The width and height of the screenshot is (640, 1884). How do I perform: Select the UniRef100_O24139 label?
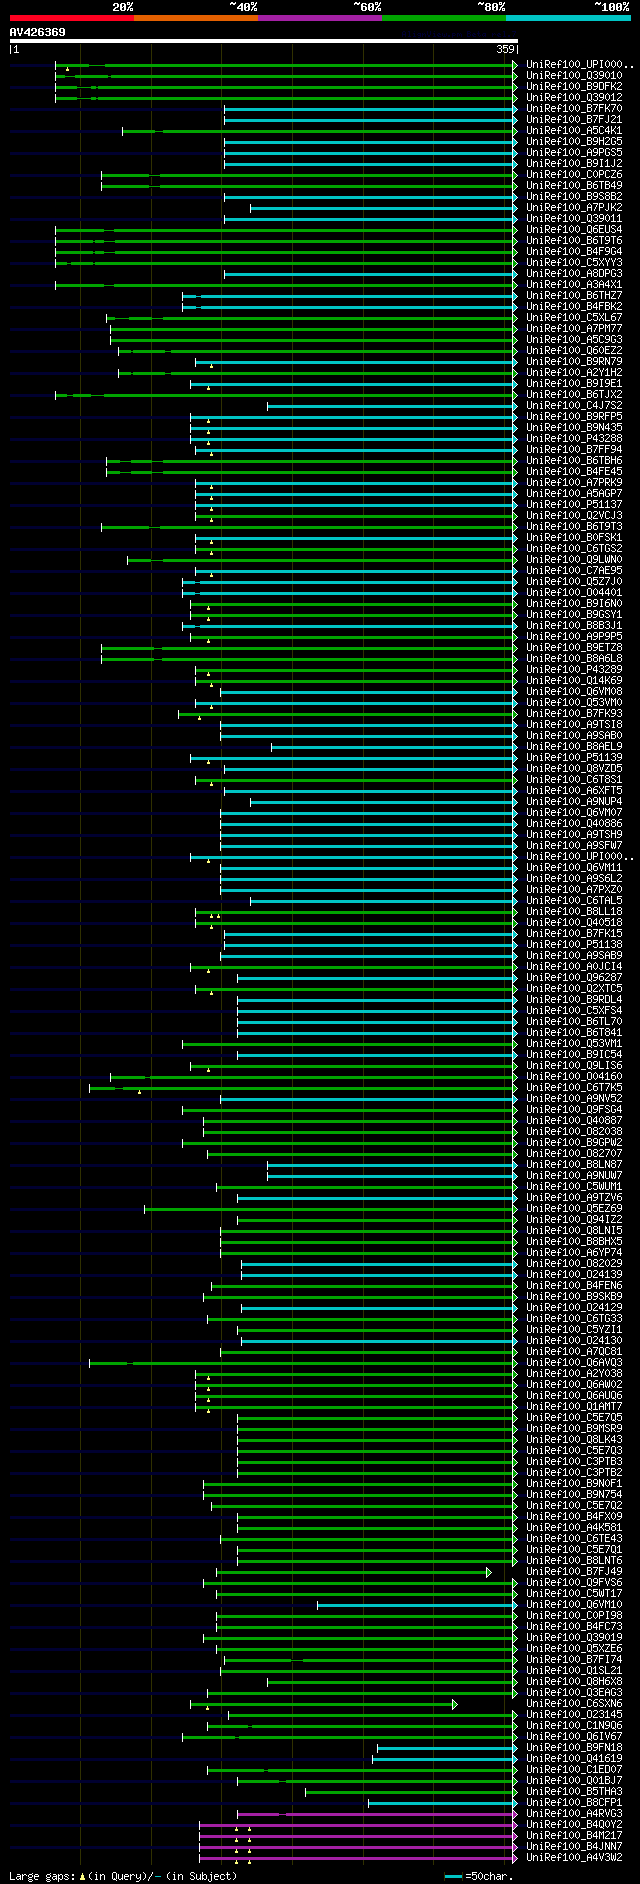click(x=574, y=1274)
